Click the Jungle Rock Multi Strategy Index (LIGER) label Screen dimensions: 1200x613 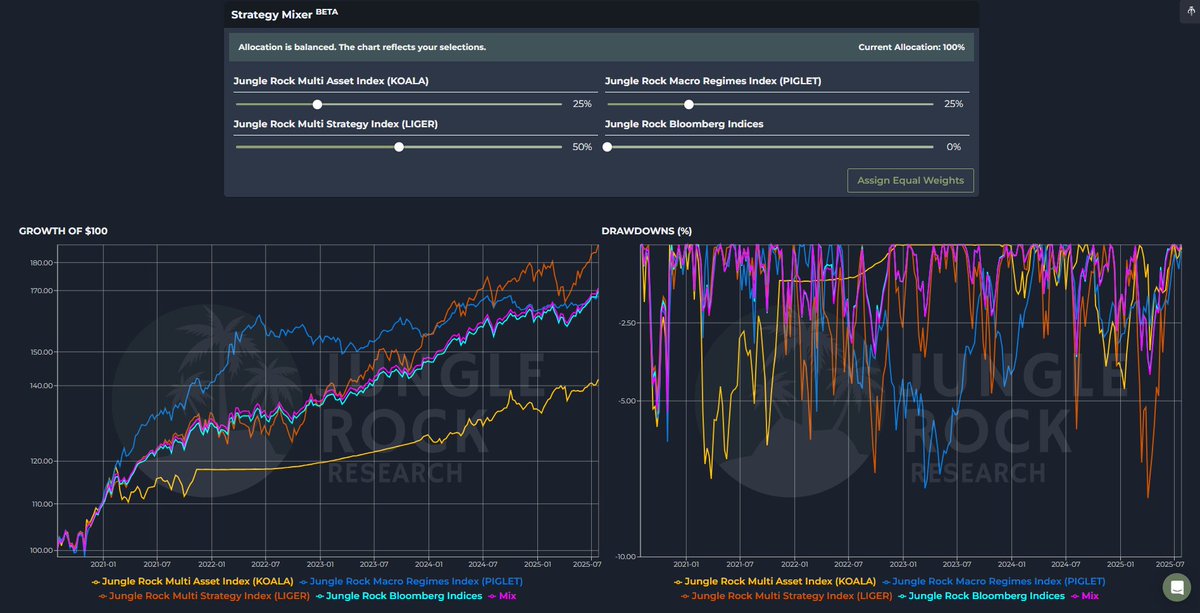[335, 125]
